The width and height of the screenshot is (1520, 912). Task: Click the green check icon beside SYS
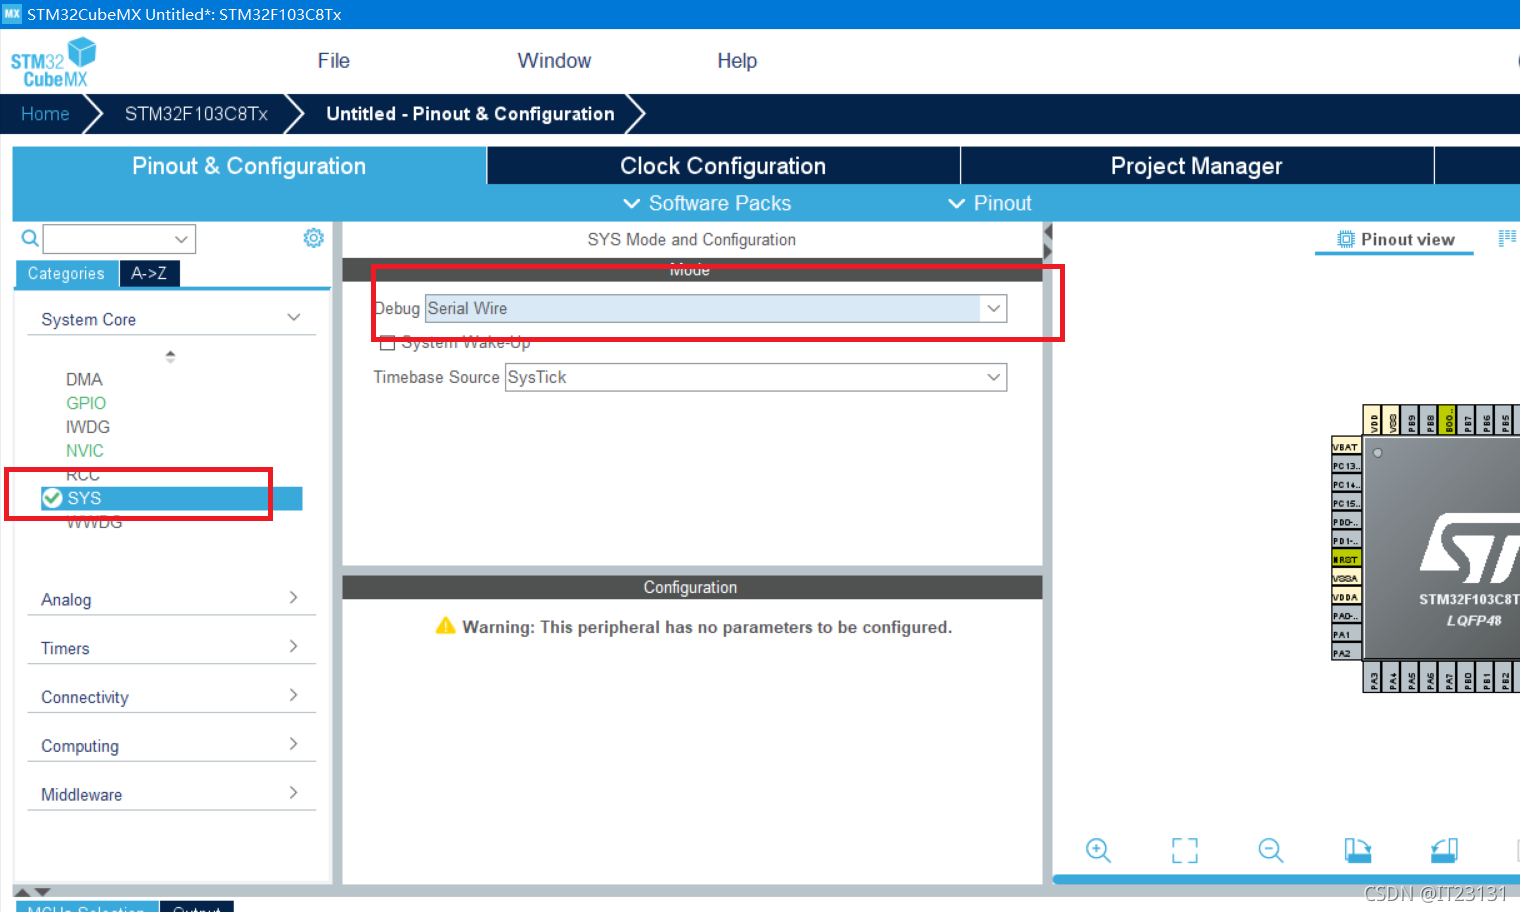[53, 498]
